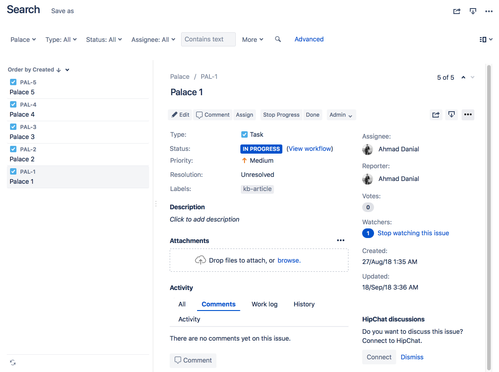The image size is (499, 372).
Task: Click the watchers count badge
Action: tap(368, 233)
